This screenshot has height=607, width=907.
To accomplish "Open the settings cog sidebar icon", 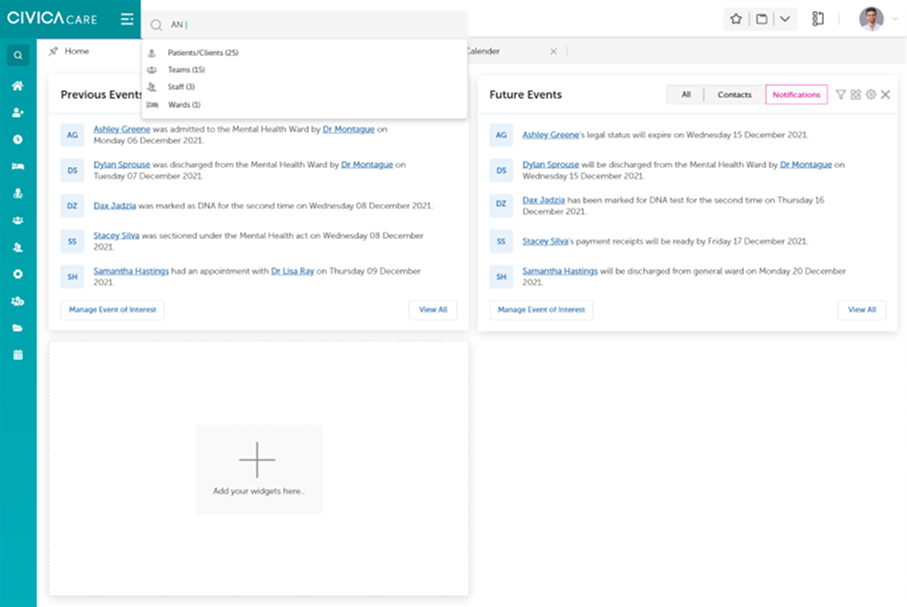I will point(18,274).
